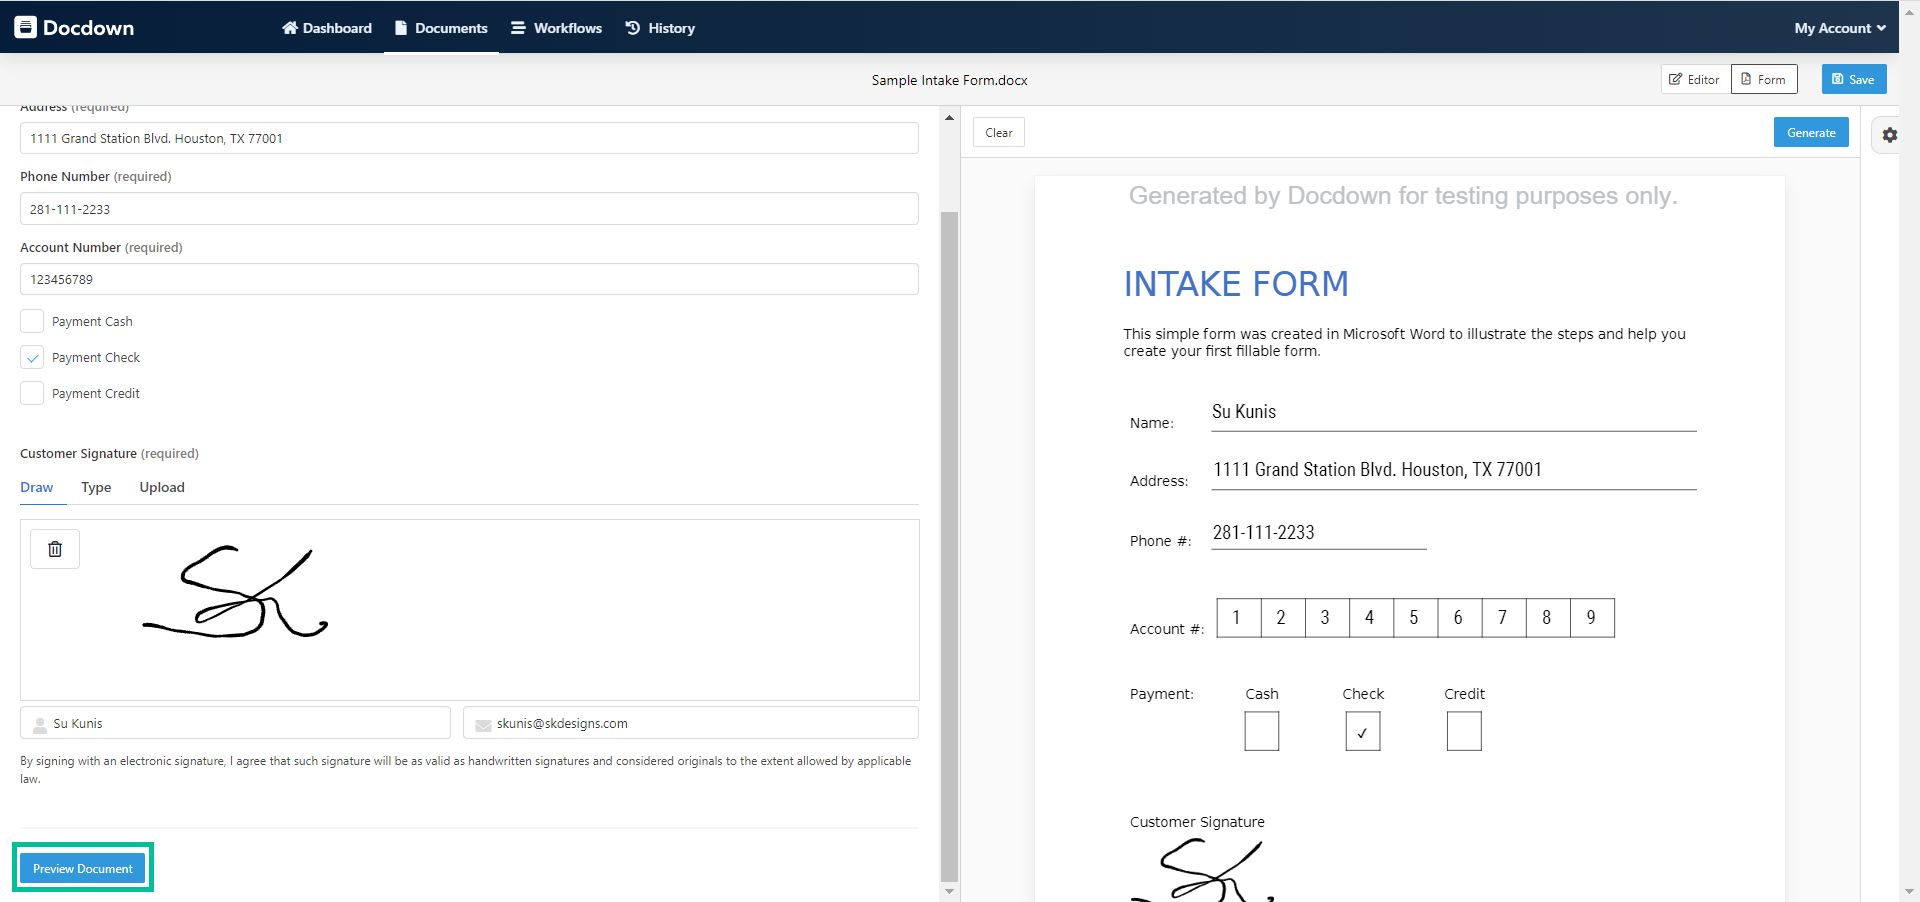Image resolution: width=1920 pixels, height=902 pixels.
Task: Open History from the navigation bar
Action: click(x=660, y=28)
